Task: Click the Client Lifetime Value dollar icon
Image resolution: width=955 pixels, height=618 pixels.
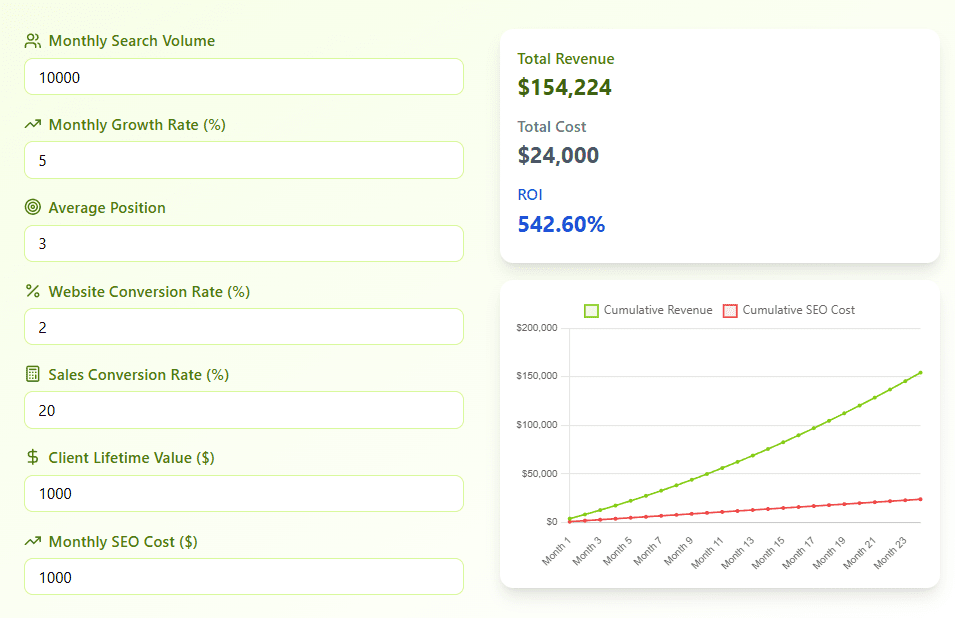Action: 31,457
